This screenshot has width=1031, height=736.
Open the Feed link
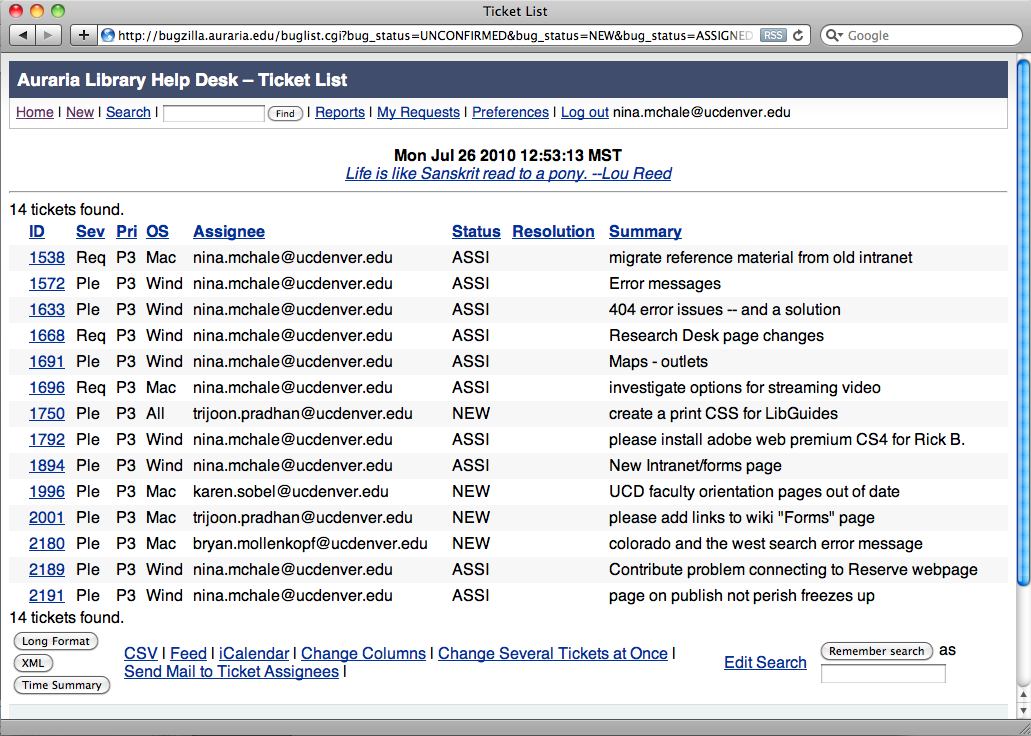188,653
